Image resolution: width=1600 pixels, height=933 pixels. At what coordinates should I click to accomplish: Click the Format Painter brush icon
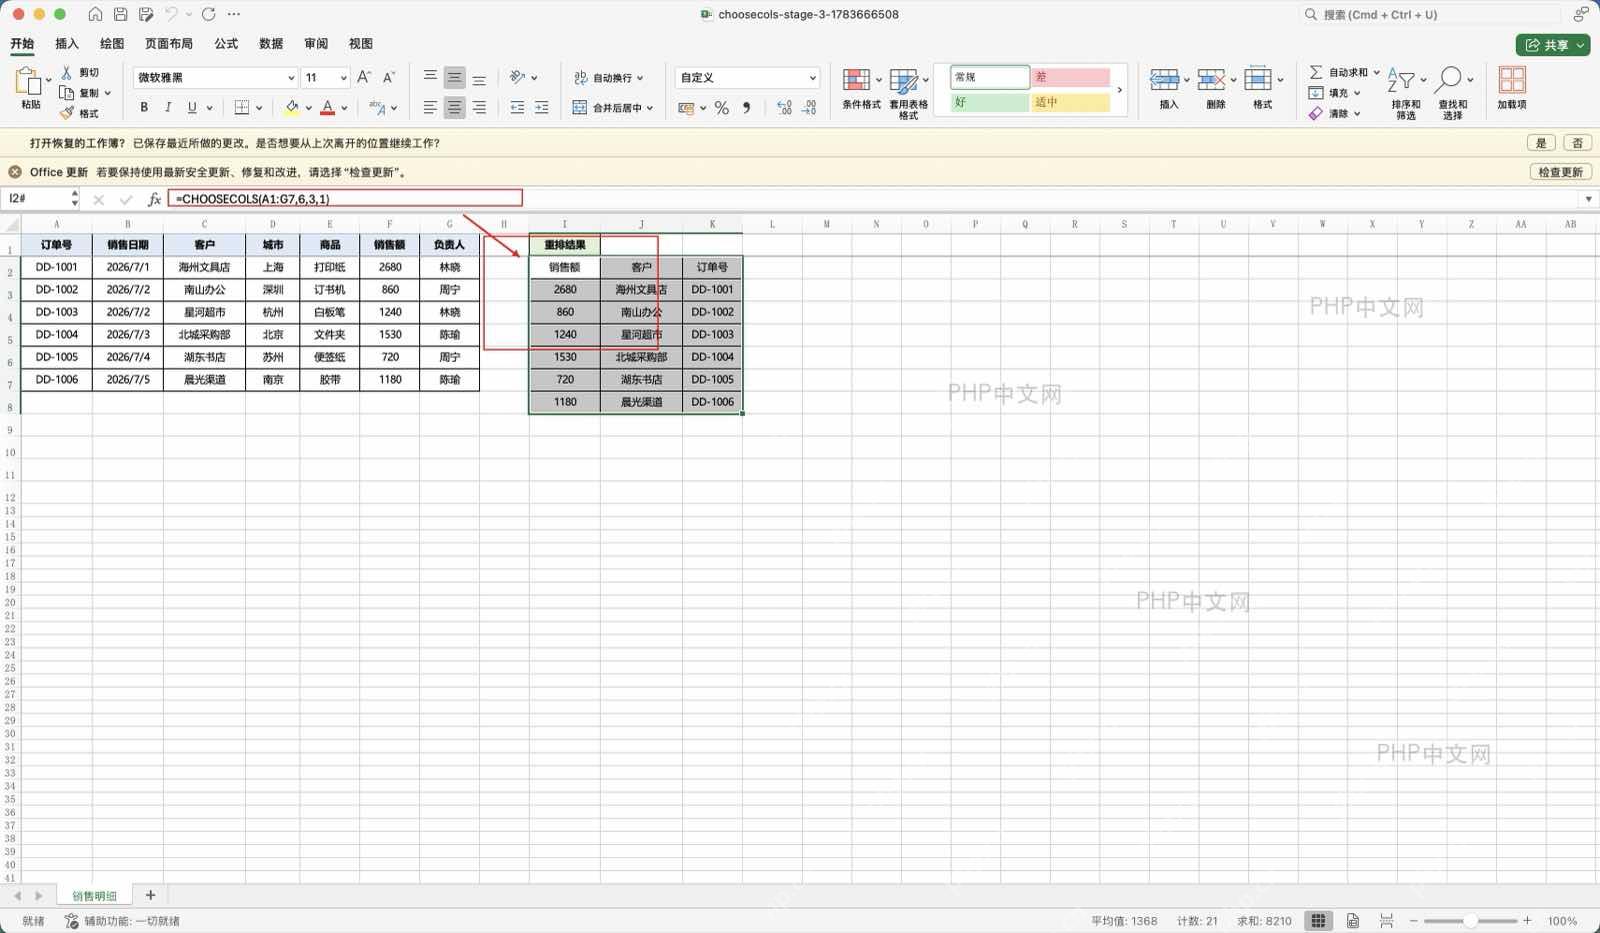point(66,113)
